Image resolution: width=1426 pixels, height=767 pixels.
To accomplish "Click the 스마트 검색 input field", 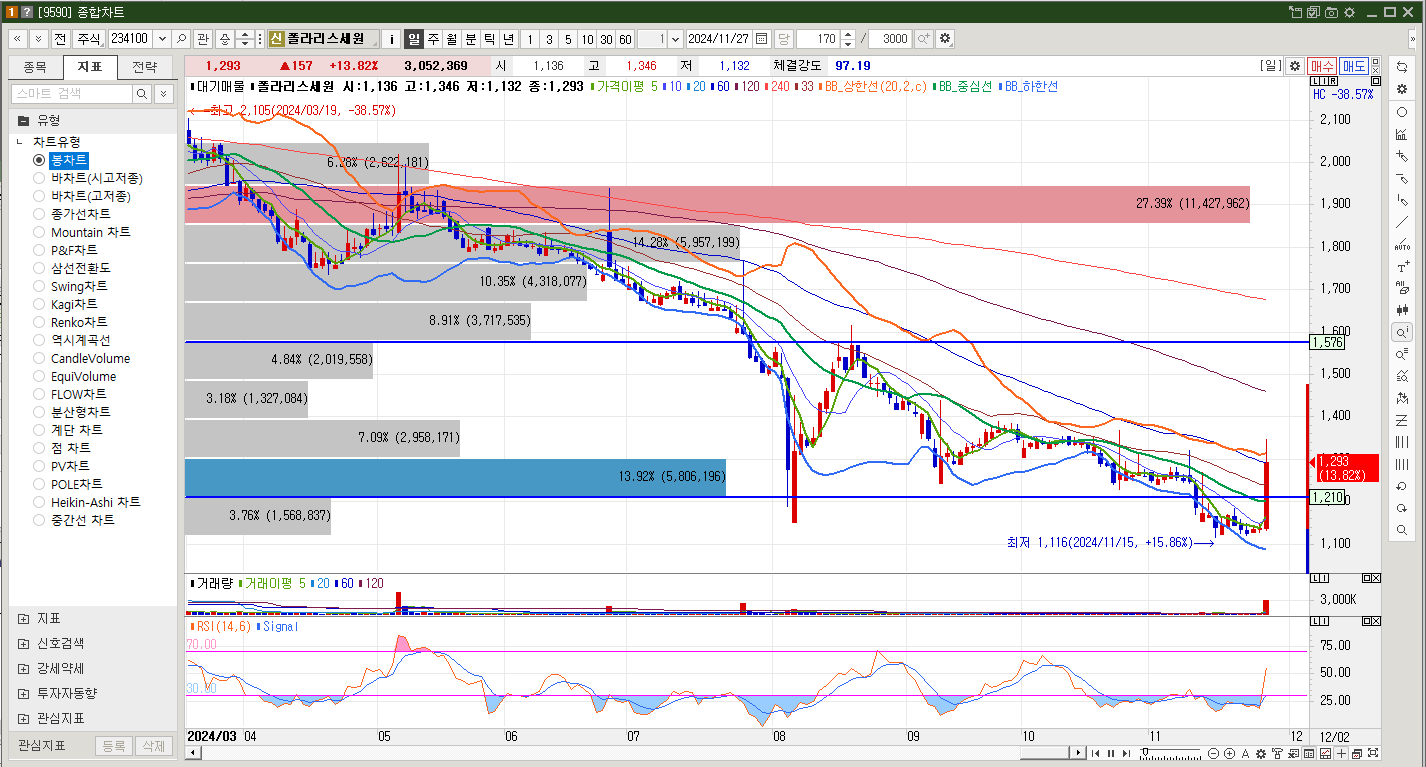I will [71, 93].
